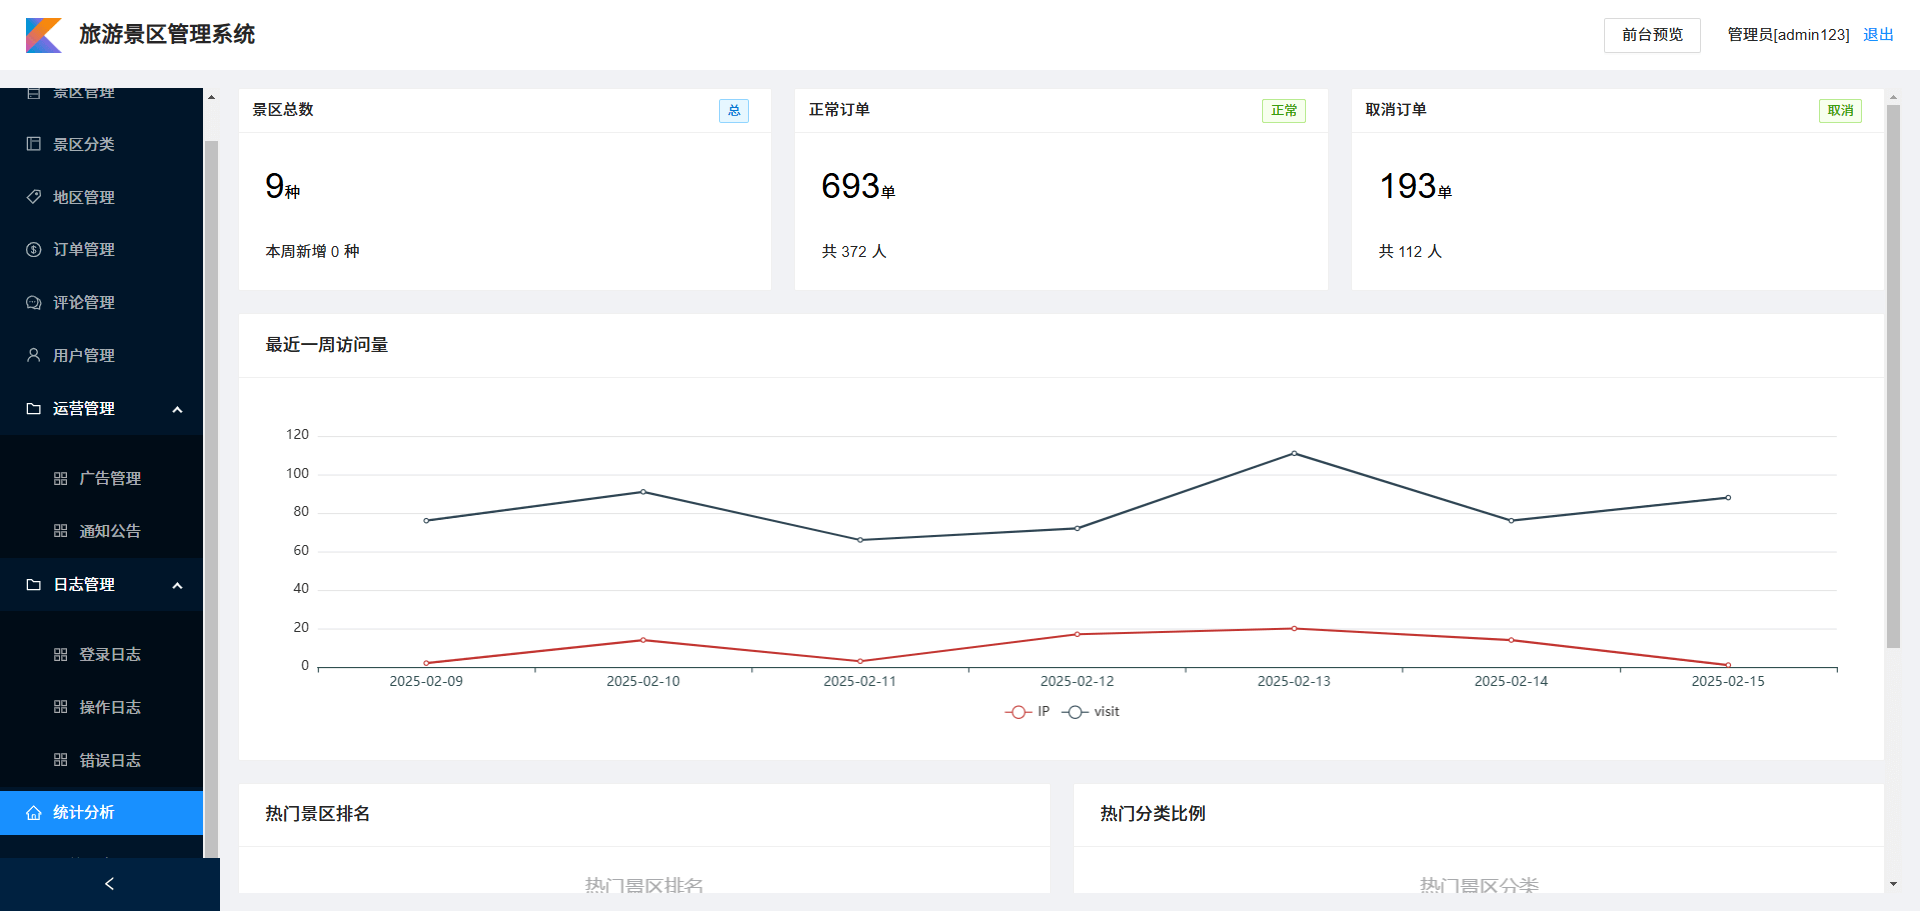Collapse the sidebar using the left arrow
This screenshot has height=911, width=1920.
coord(109,884)
